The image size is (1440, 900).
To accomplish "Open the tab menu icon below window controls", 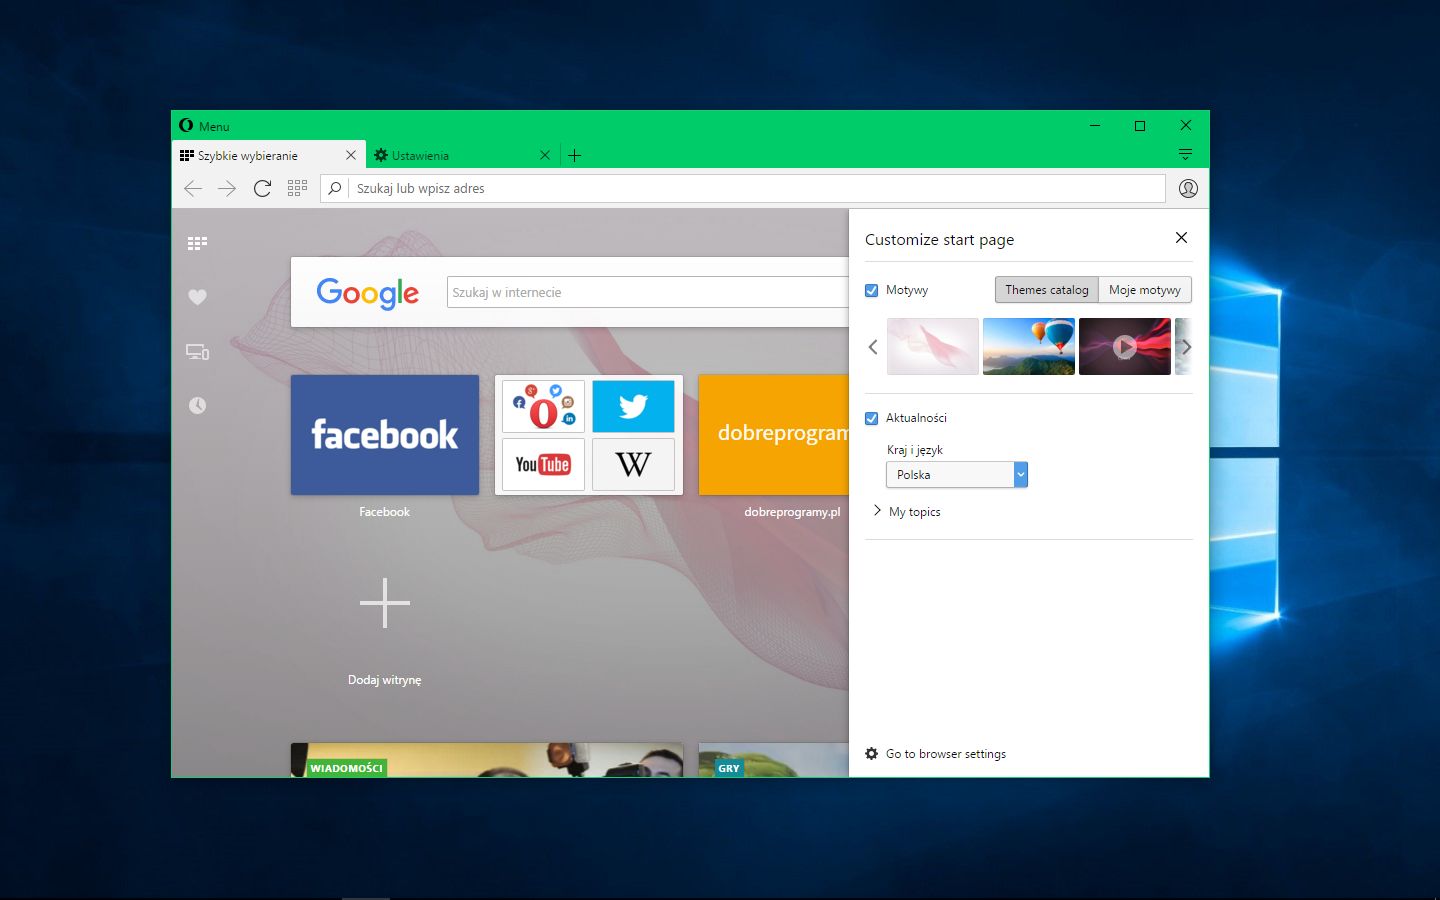I will (x=1185, y=154).
